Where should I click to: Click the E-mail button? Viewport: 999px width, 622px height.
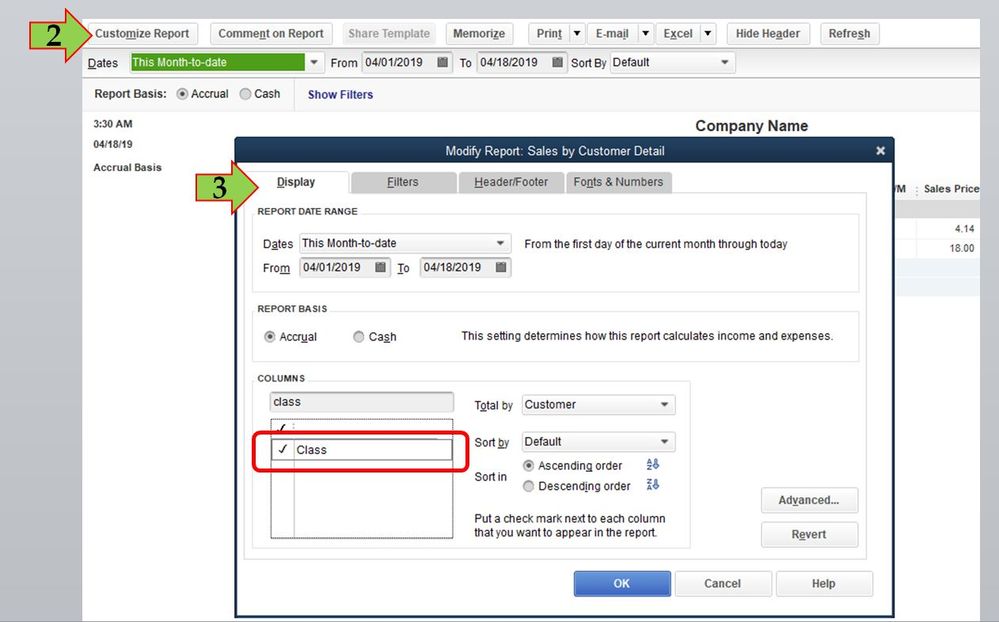point(612,34)
